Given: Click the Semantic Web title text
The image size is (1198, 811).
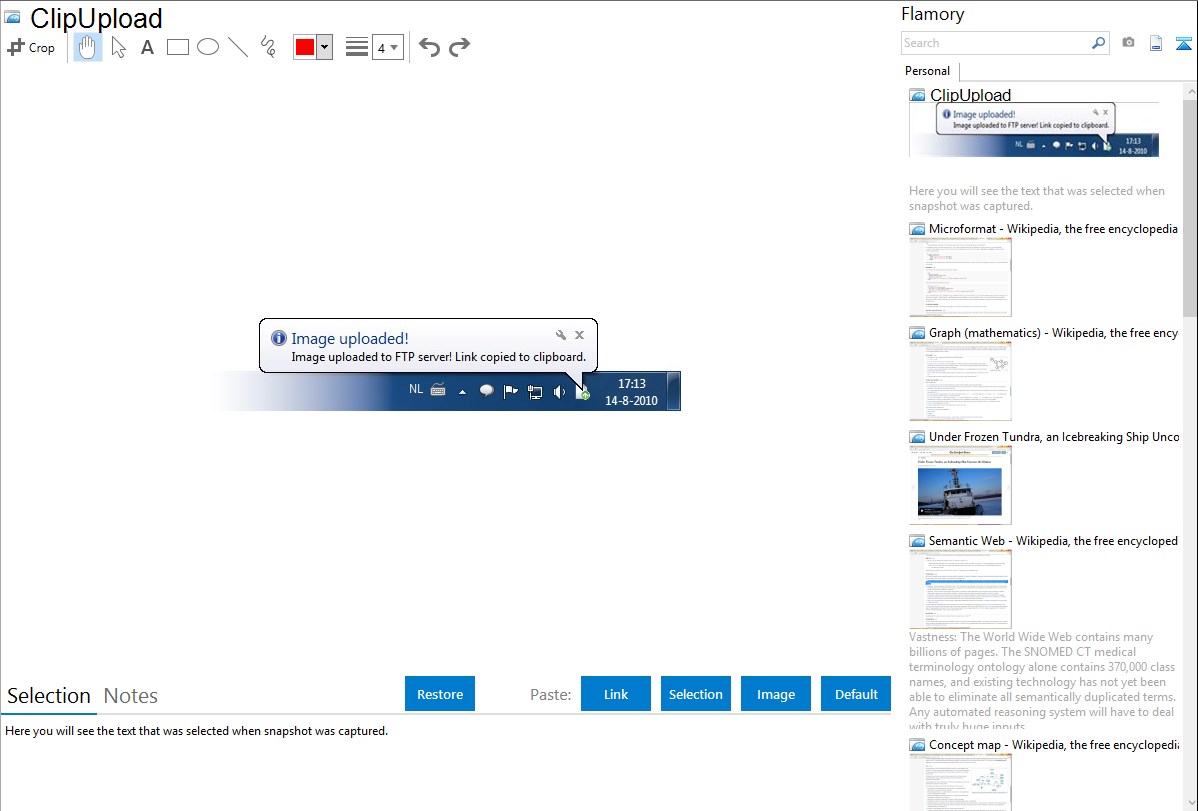Looking at the screenshot, I should pos(1053,540).
